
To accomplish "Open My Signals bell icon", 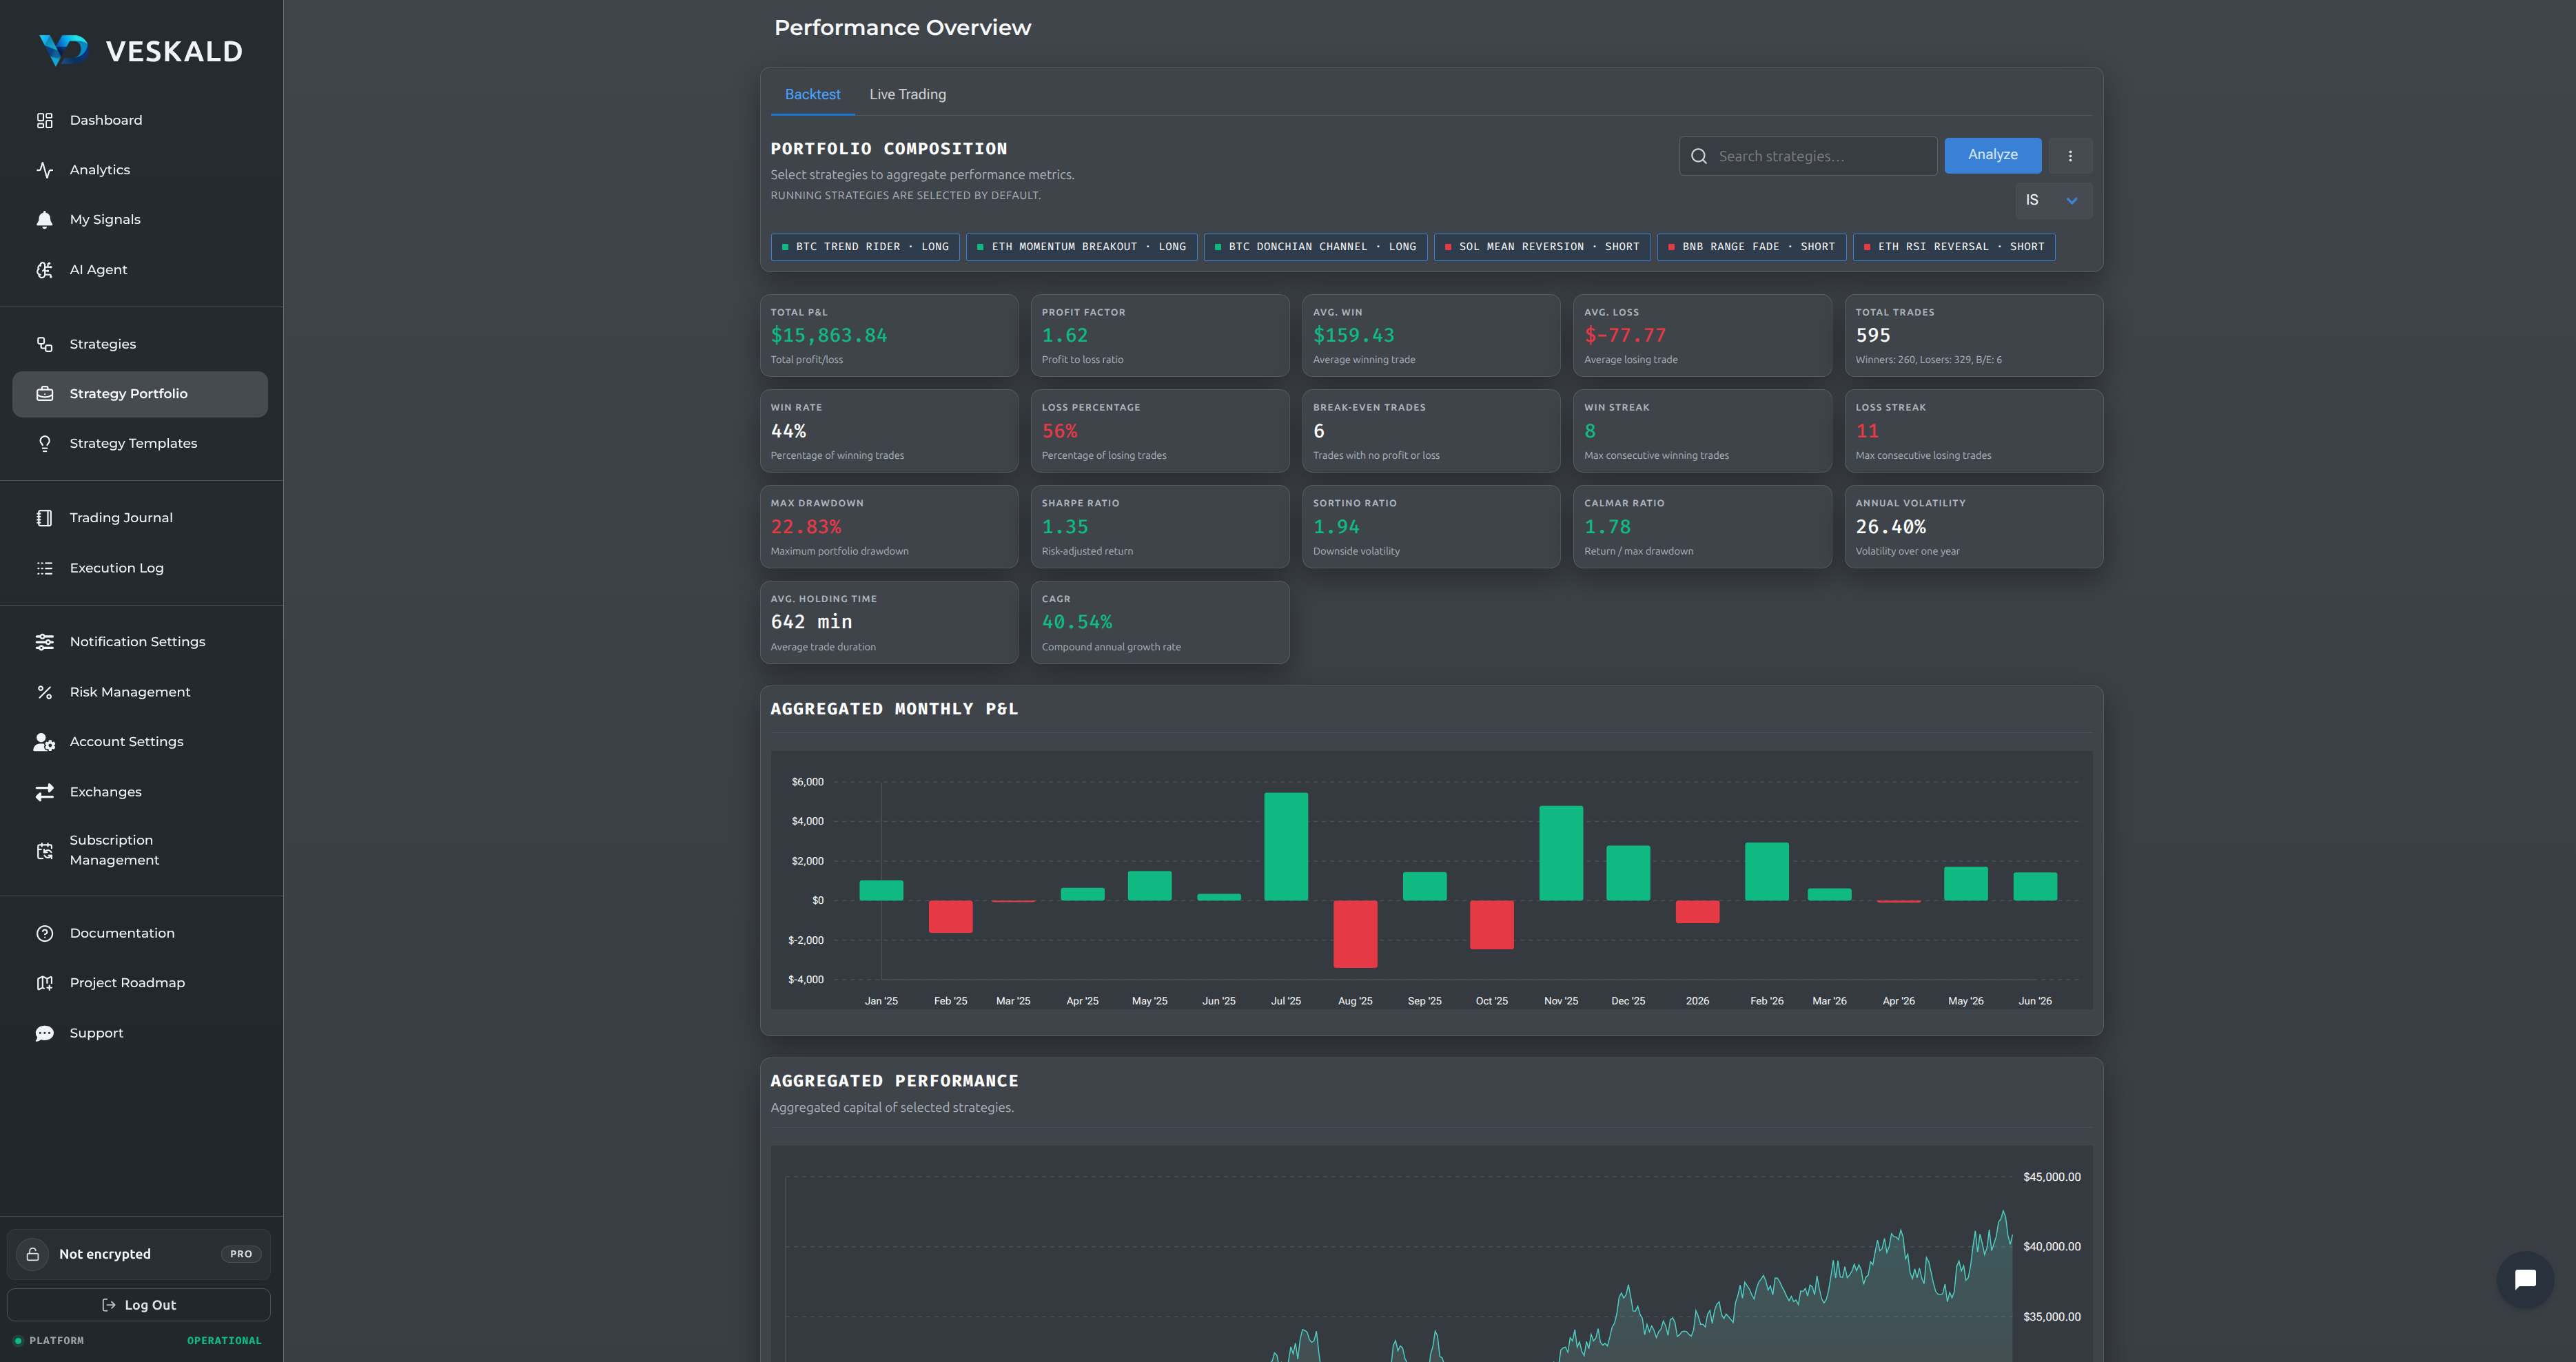I will (44, 220).
